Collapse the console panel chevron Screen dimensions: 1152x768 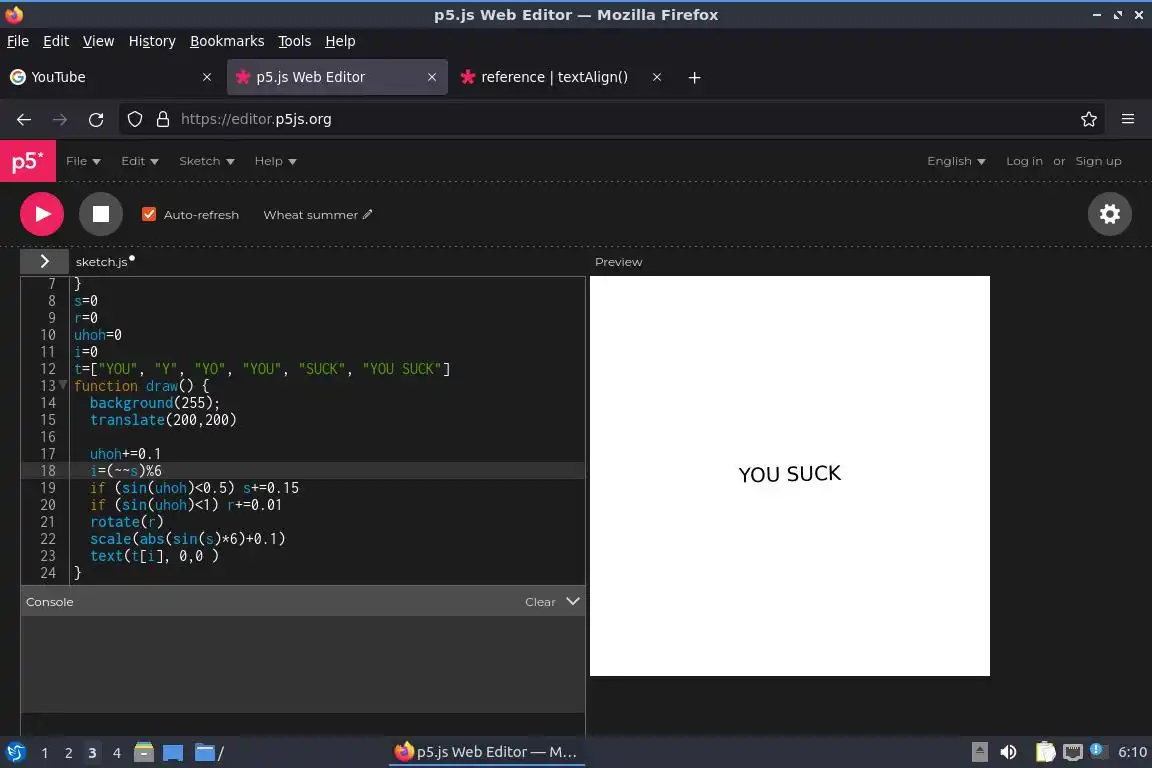click(x=573, y=601)
